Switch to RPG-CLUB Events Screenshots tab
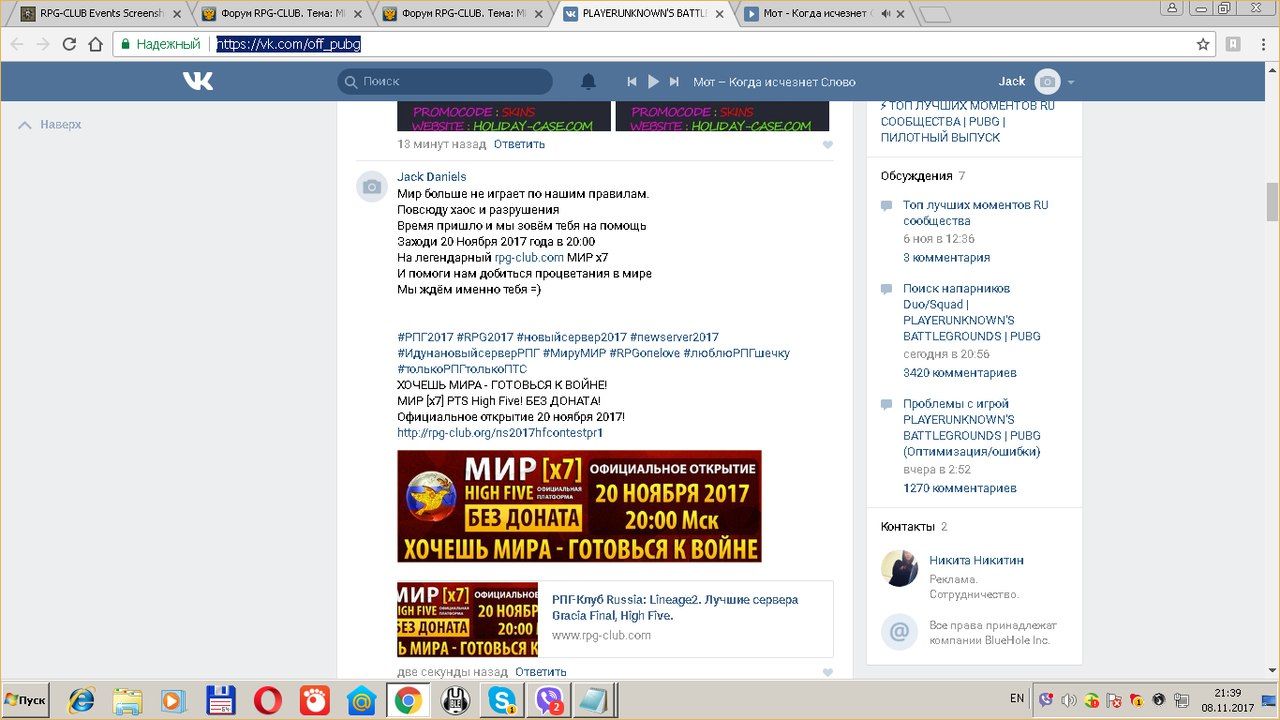The height and width of the screenshot is (720, 1280). click(x=93, y=14)
